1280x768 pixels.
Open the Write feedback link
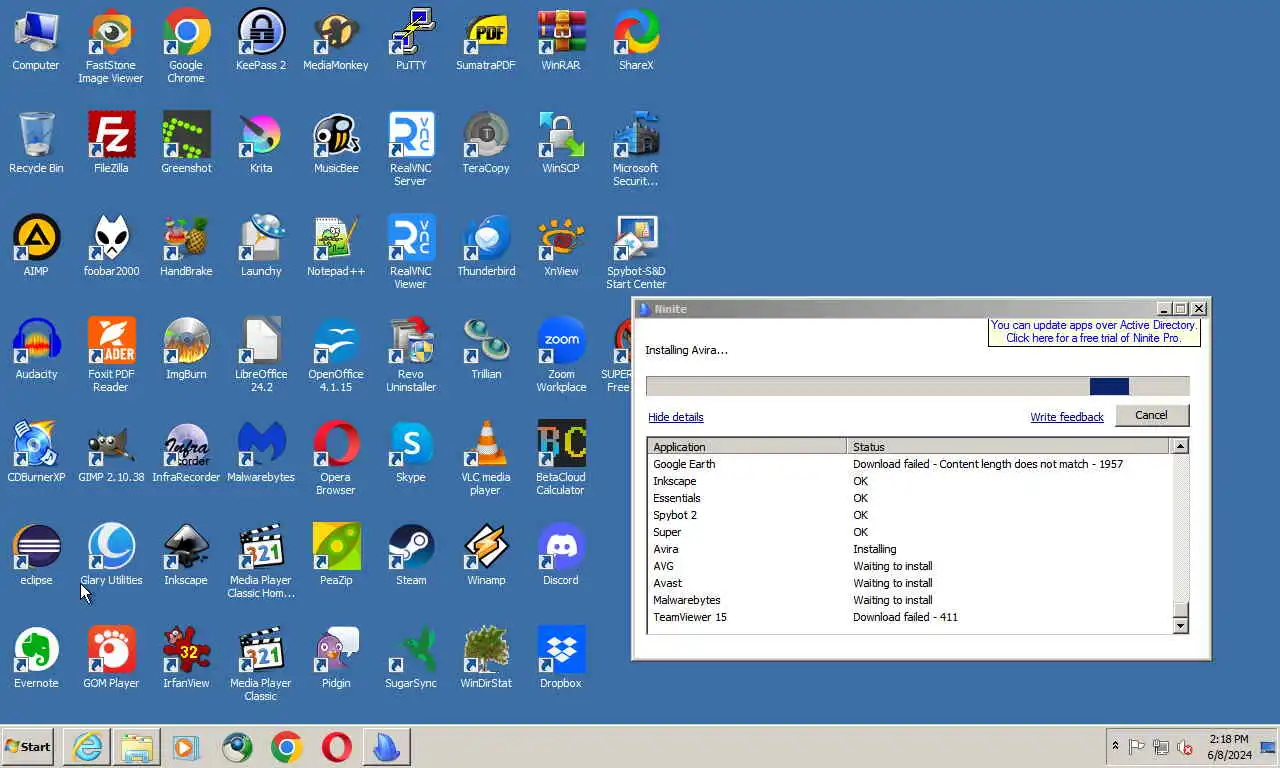[x=1067, y=417]
